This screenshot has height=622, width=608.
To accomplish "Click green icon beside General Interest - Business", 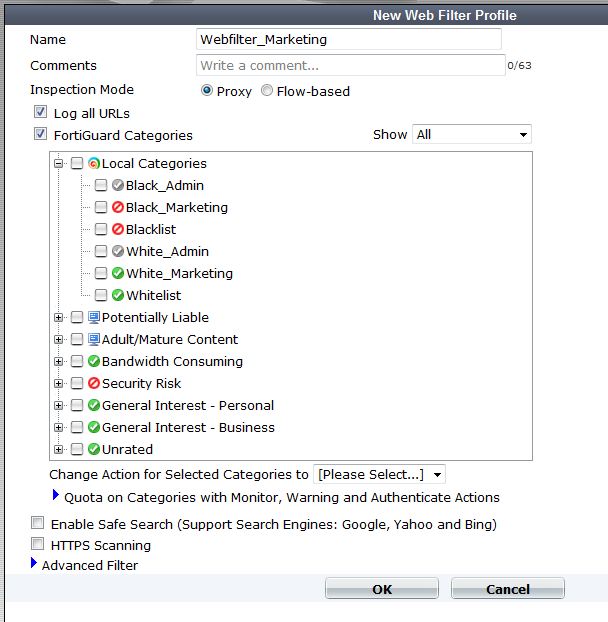I will [x=94, y=427].
